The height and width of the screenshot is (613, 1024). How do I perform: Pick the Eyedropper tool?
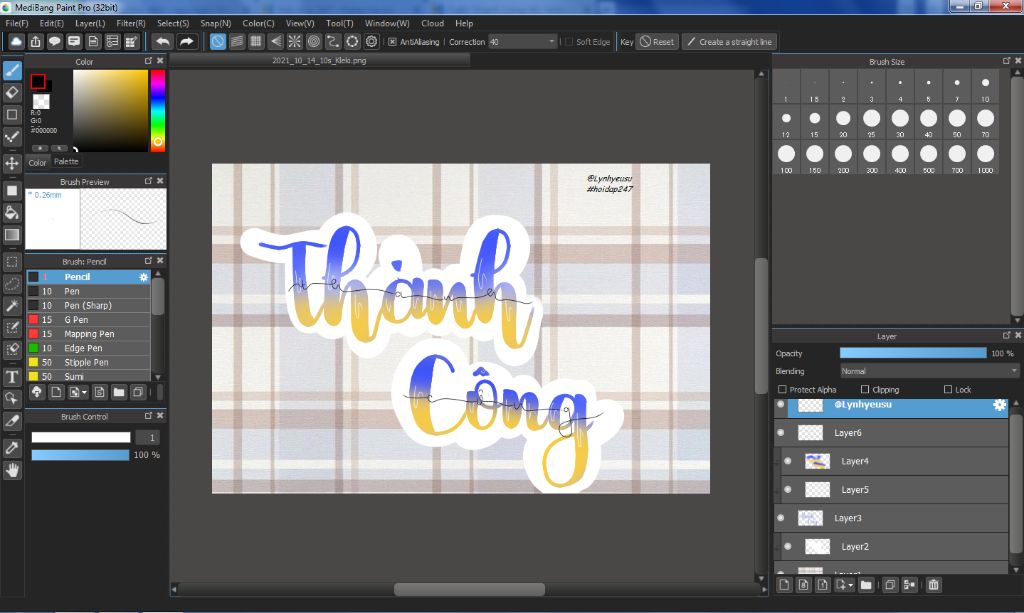tap(12, 447)
